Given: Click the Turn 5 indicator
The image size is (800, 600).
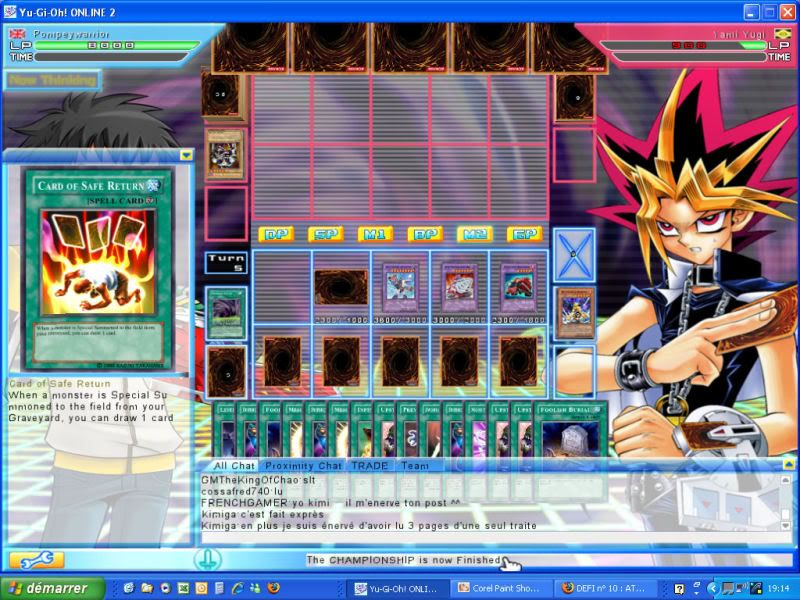Looking at the screenshot, I should 226,263.
